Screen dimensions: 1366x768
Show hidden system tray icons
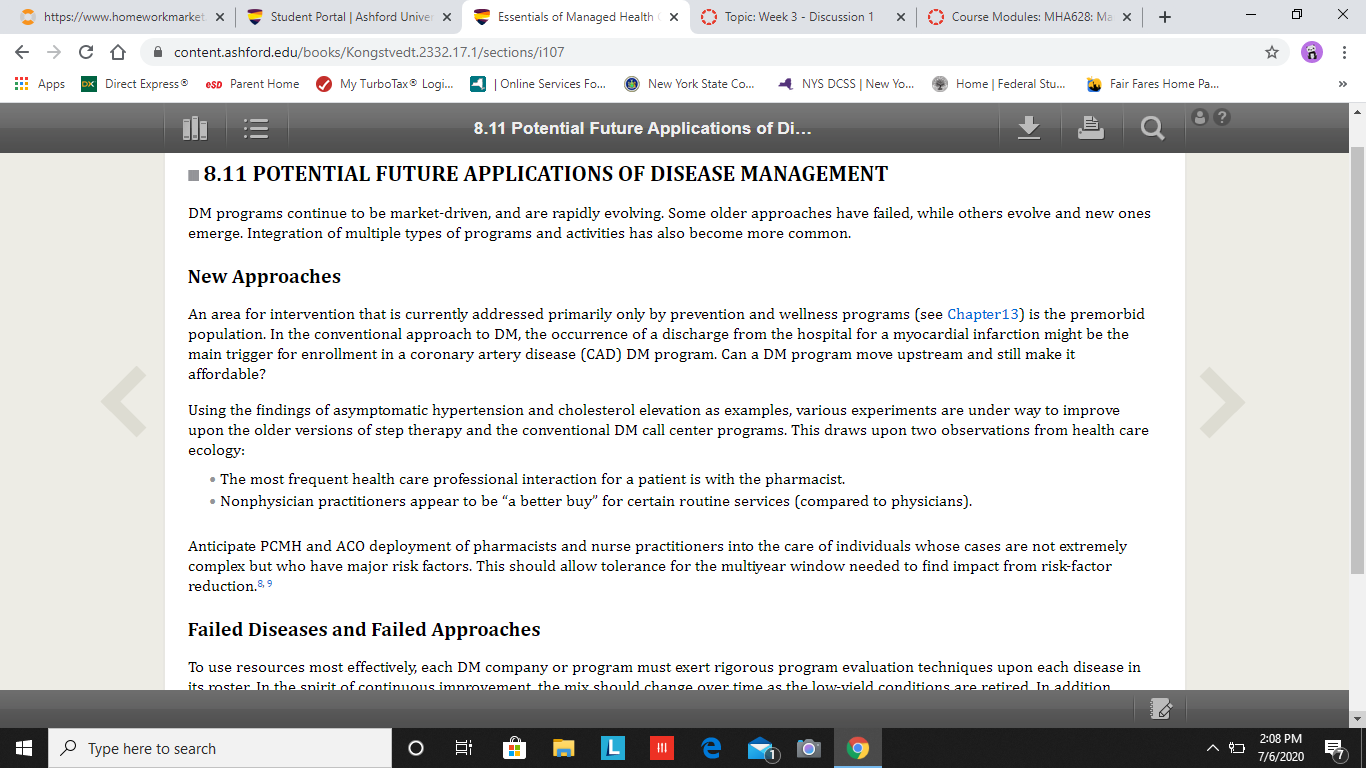click(1213, 748)
